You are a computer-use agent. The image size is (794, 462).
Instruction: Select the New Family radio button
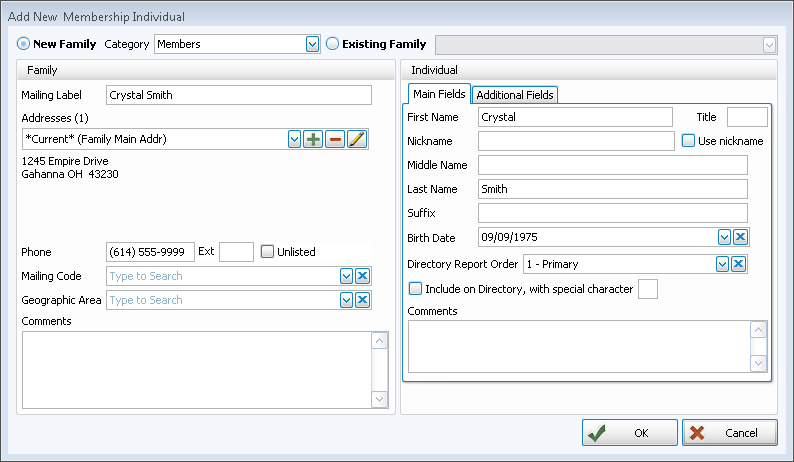24,44
